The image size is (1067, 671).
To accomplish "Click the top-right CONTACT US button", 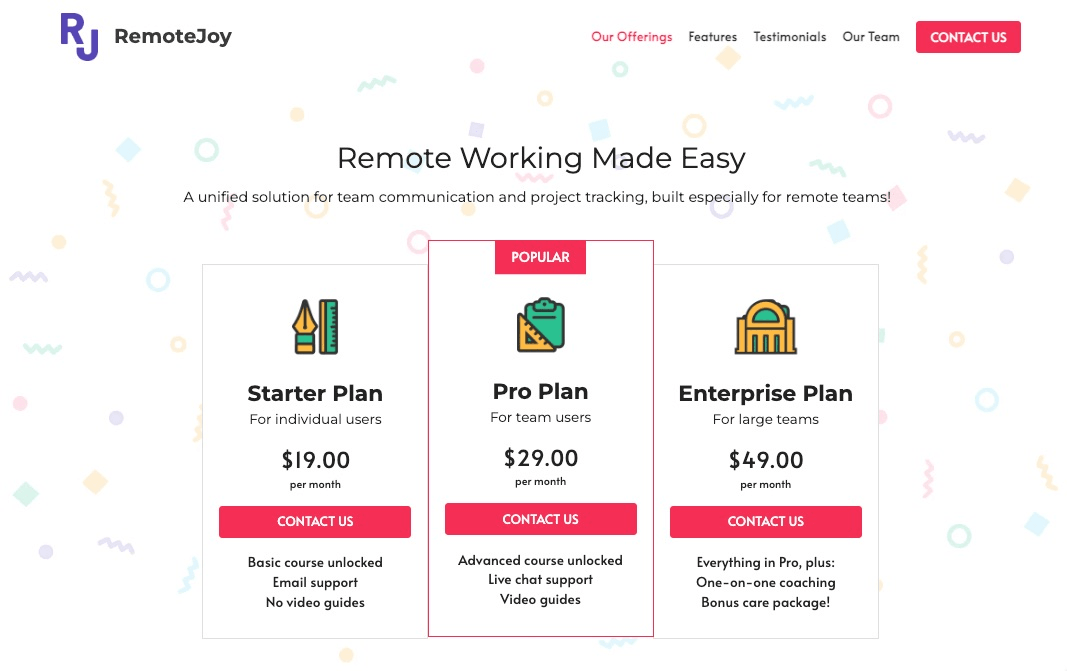I will (x=968, y=37).
